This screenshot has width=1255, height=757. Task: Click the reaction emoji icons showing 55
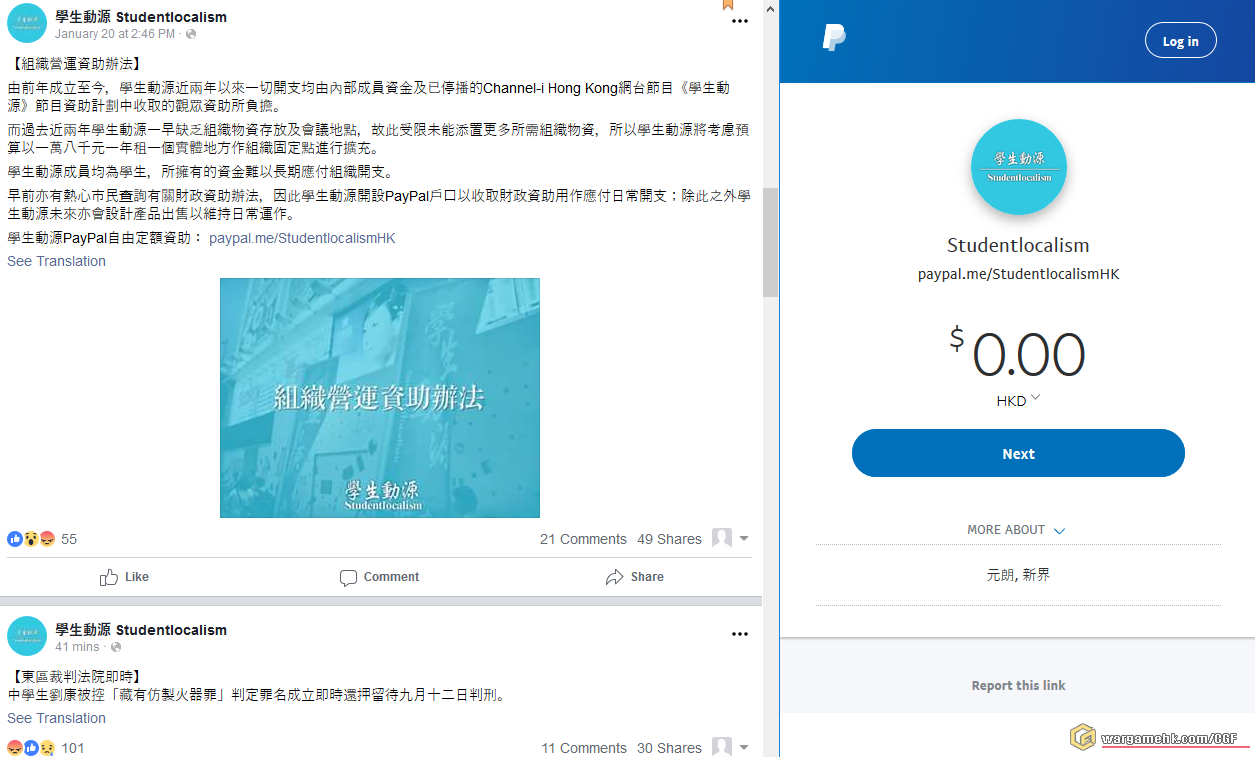(x=31, y=539)
